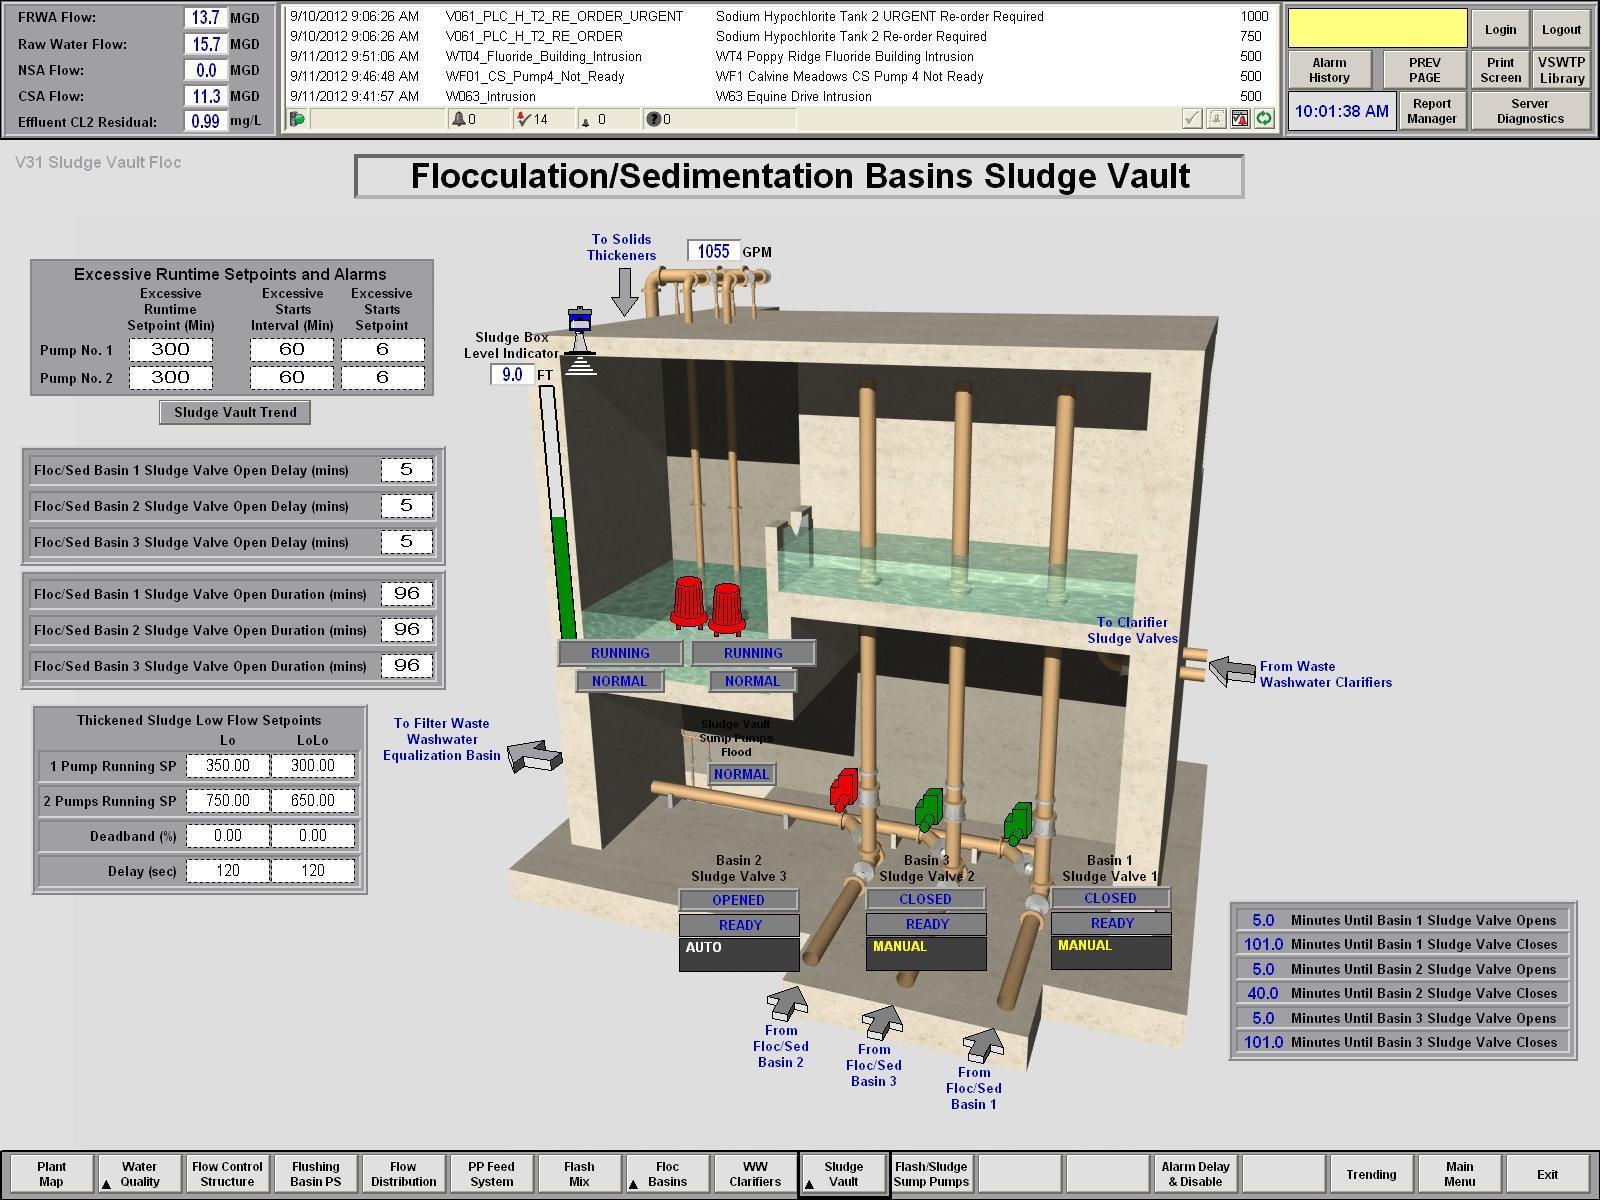Open Alarm History
The width and height of the screenshot is (1600, 1200).
tap(1329, 70)
